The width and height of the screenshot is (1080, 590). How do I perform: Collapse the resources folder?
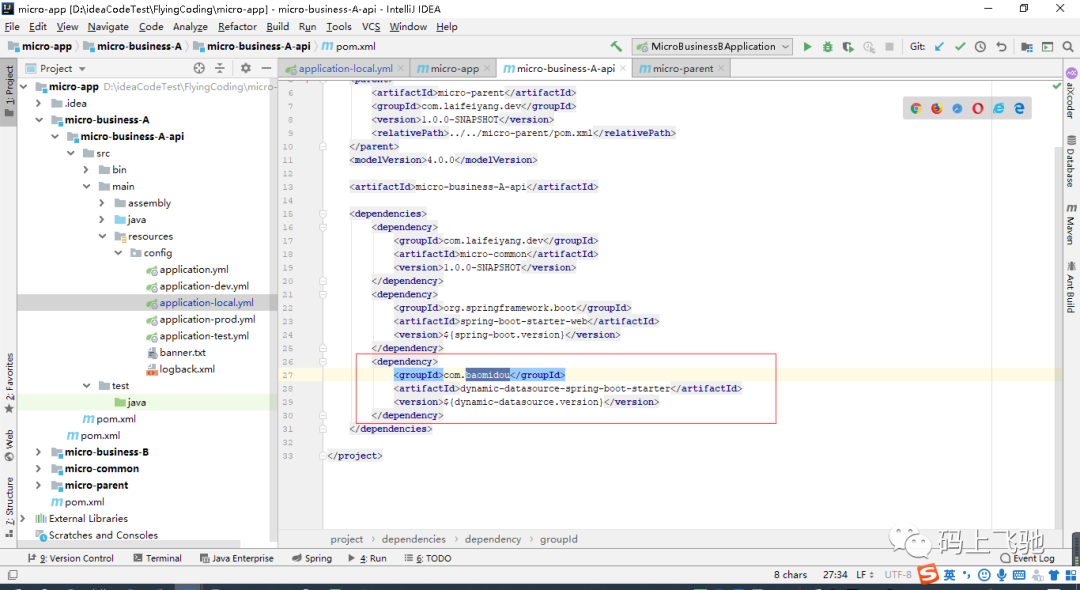tap(102, 236)
